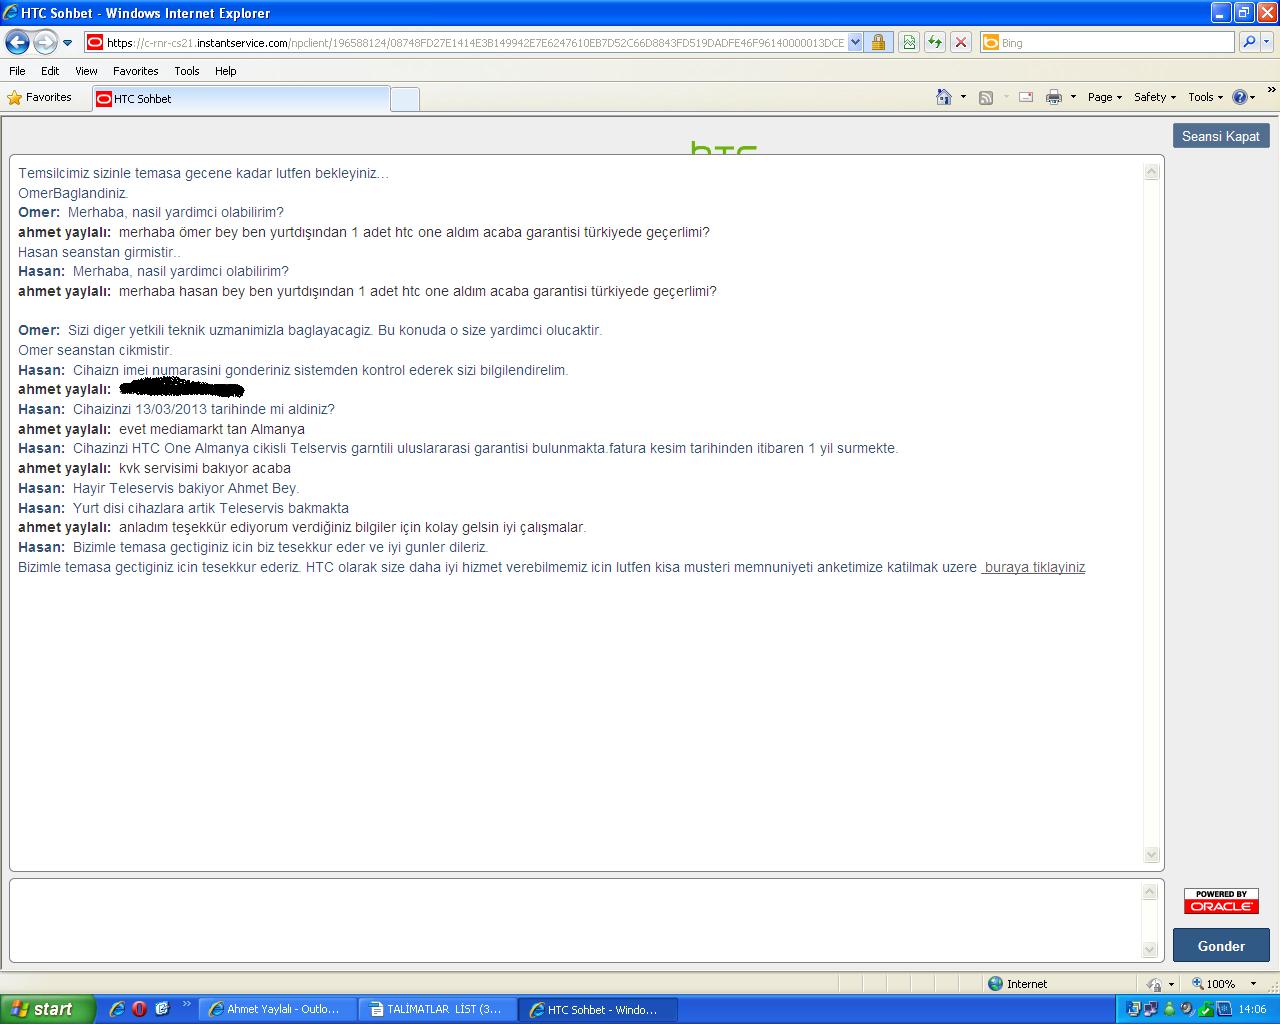Click the Bing search box
This screenshot has height=1024, width=1280.
pyautogui.click(x=1107, y=43)
